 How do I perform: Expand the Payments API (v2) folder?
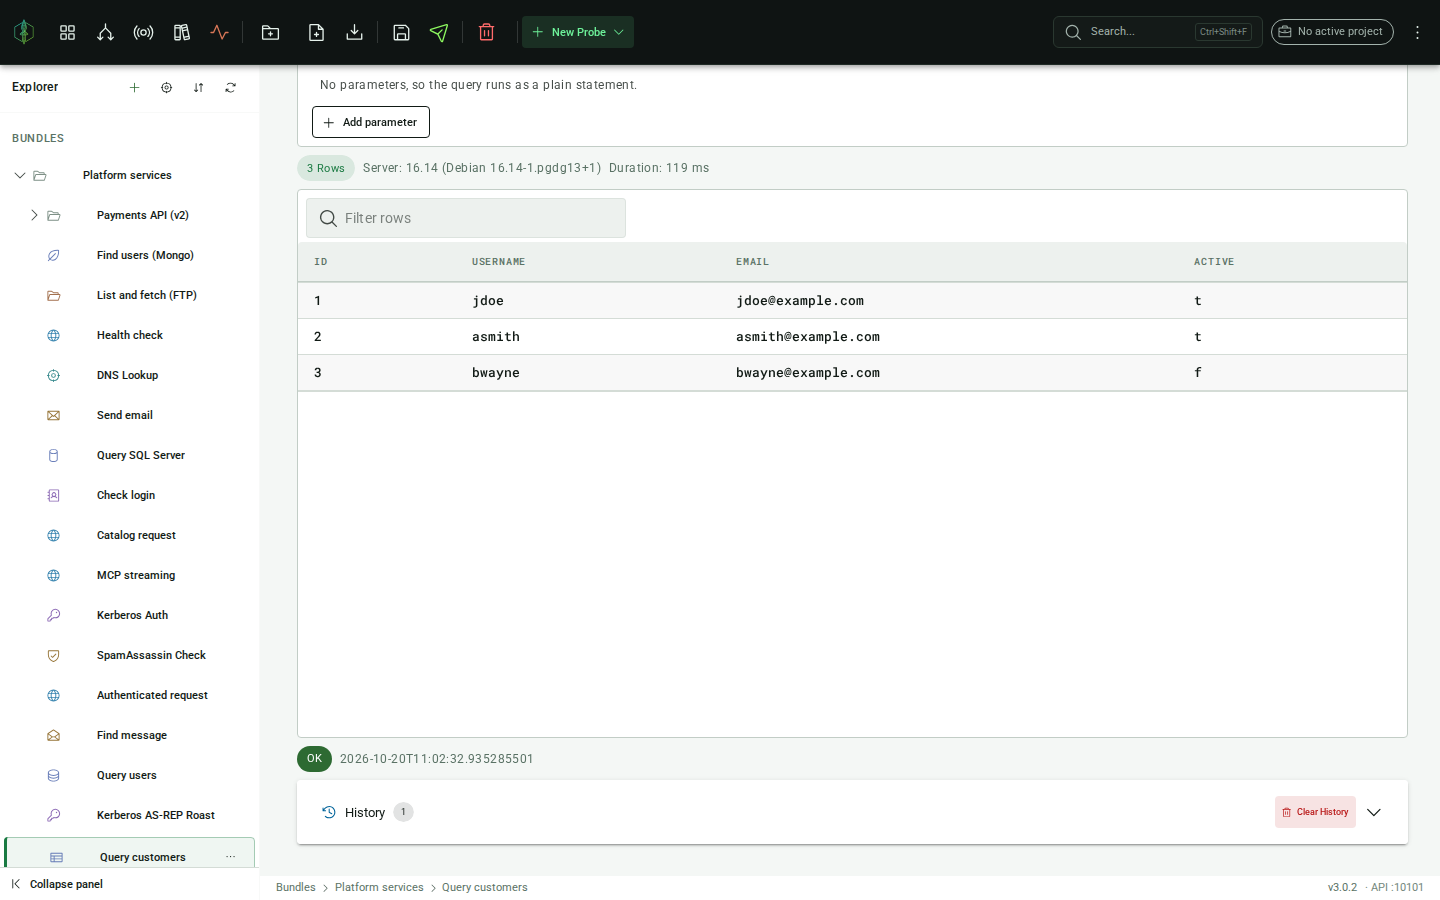tap(34, 215)
